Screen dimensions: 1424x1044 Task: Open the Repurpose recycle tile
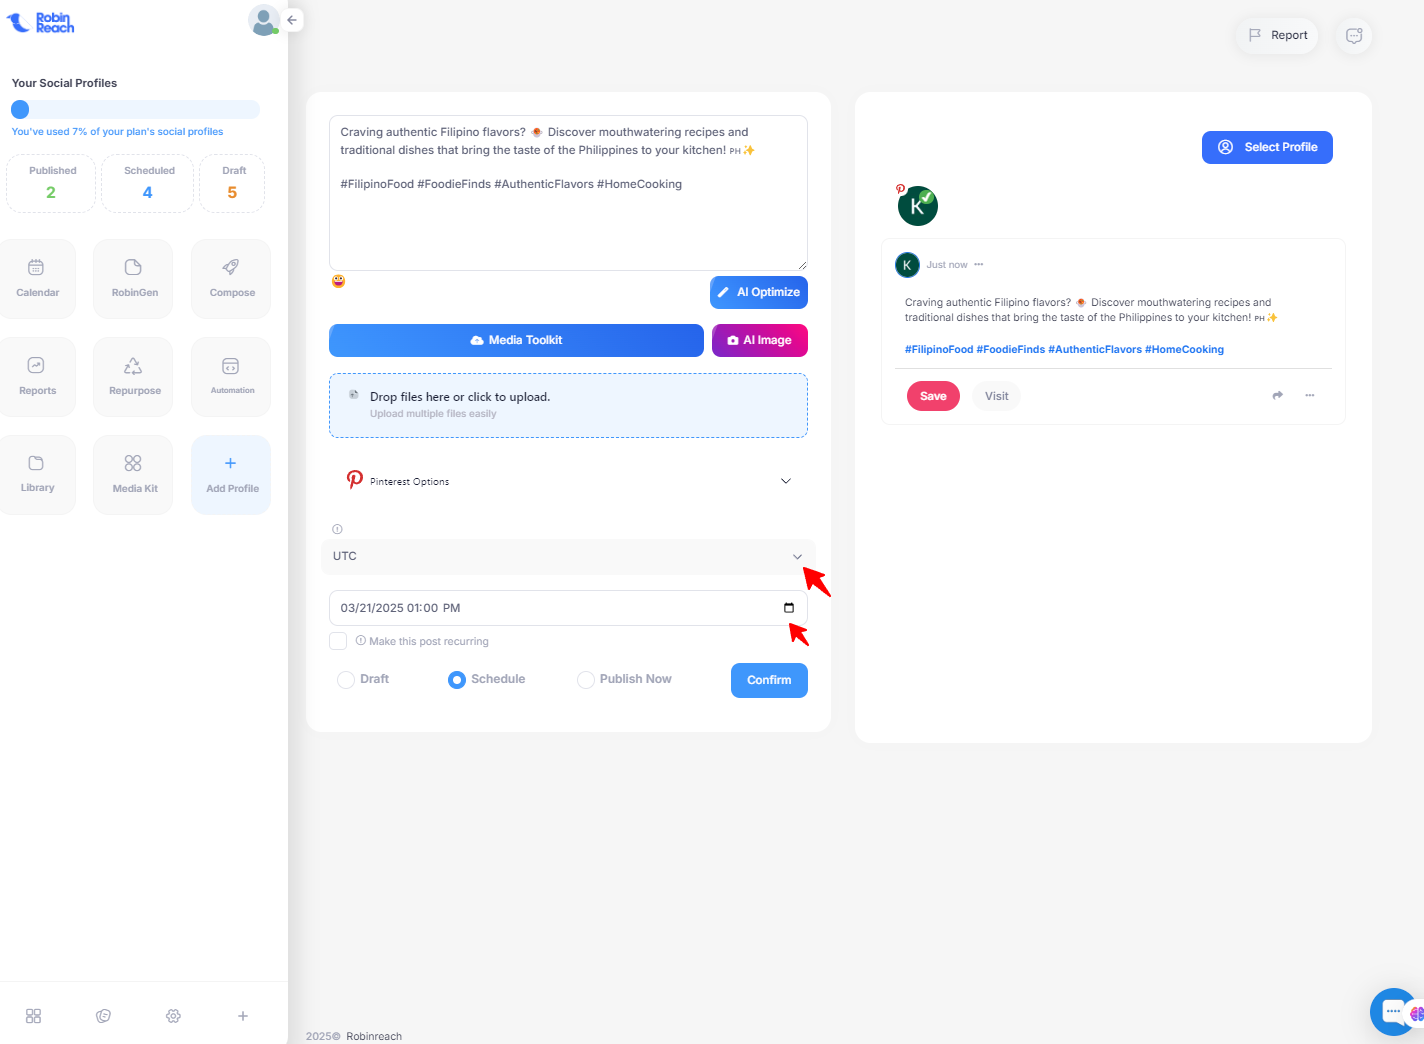(133, 377)
